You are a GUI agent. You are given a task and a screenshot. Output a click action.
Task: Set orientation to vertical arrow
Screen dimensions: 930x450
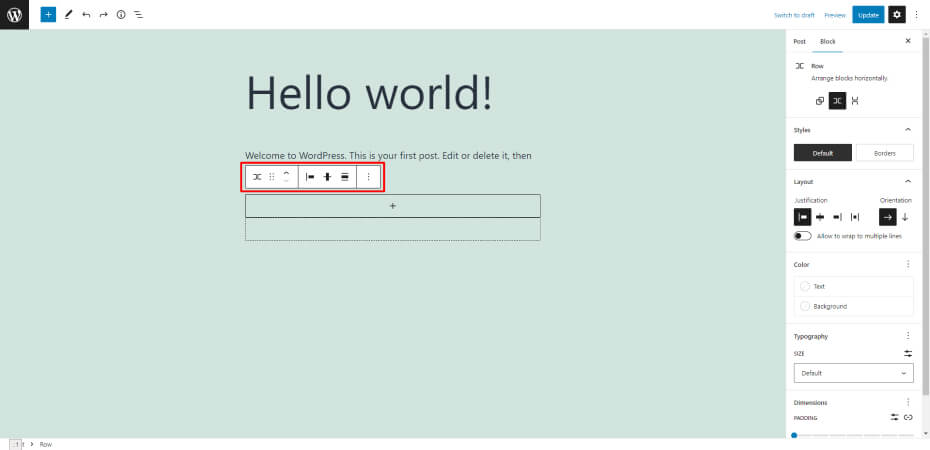[x=905, y=217]
